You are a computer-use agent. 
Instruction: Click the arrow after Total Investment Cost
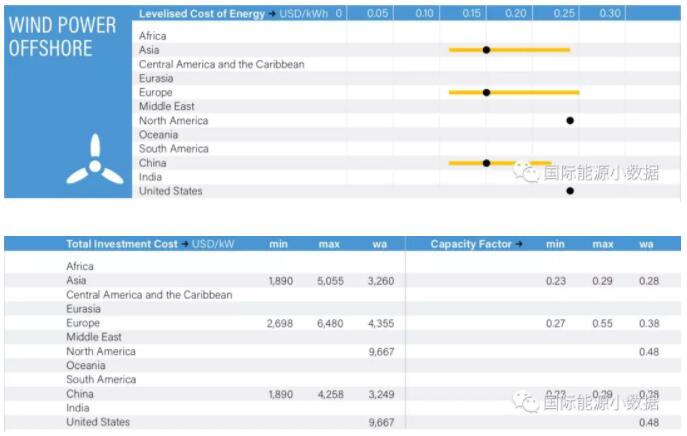185,244
